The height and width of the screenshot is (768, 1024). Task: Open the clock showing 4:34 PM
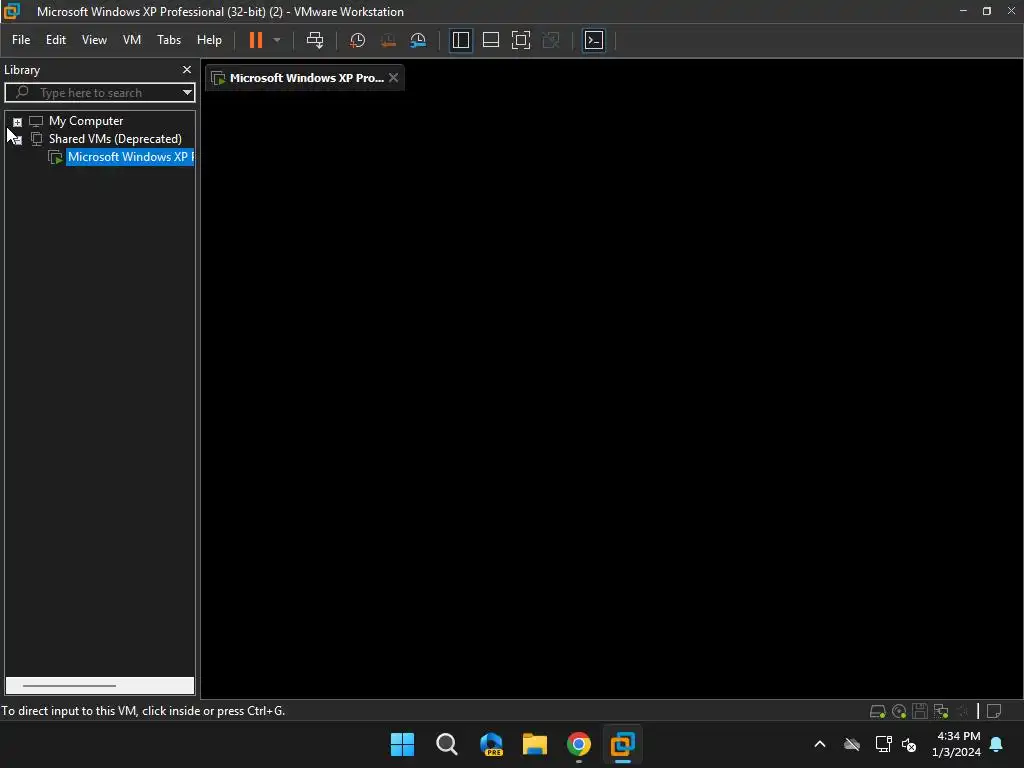tap(956, 744)
